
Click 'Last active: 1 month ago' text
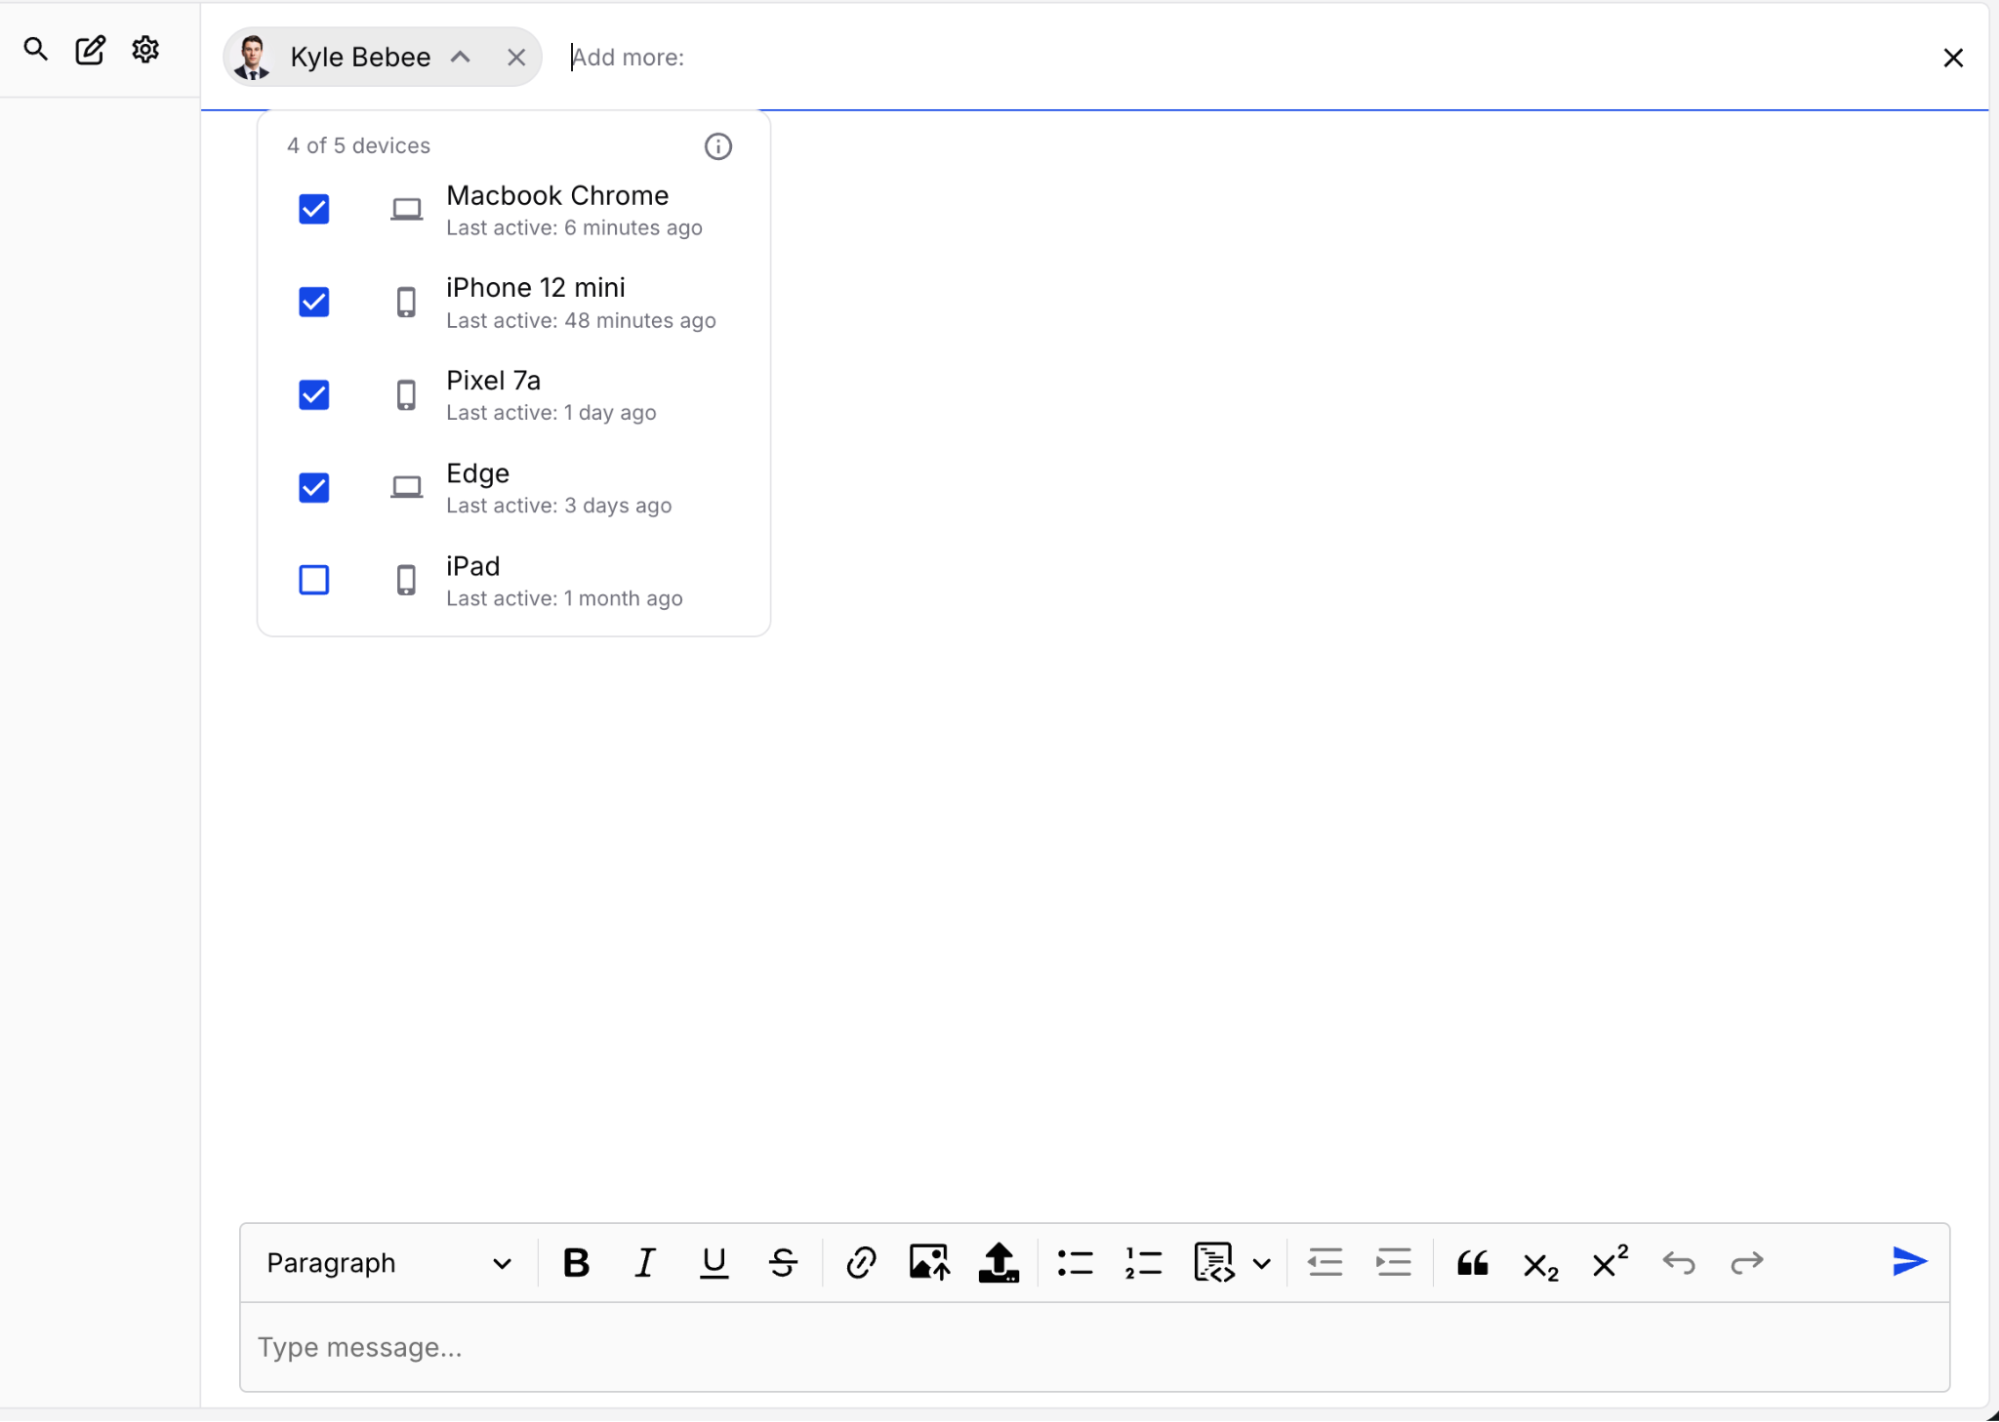pyautogui.click(x=564, y=599)
